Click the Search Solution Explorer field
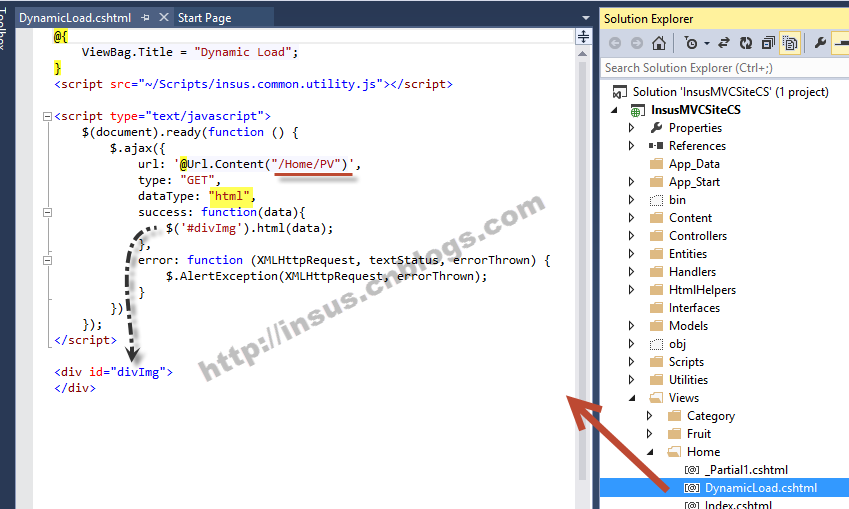 (724, 68)
